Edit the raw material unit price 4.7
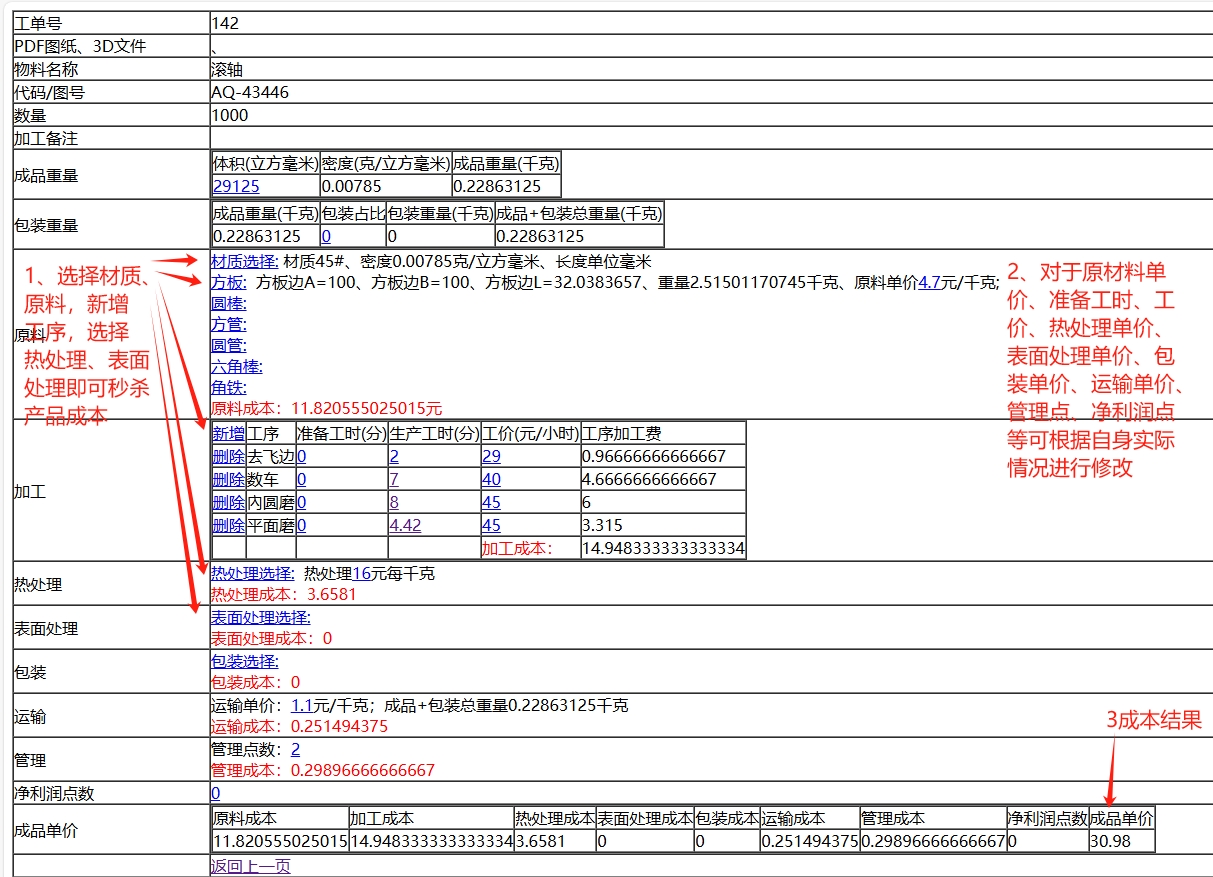 929,282
